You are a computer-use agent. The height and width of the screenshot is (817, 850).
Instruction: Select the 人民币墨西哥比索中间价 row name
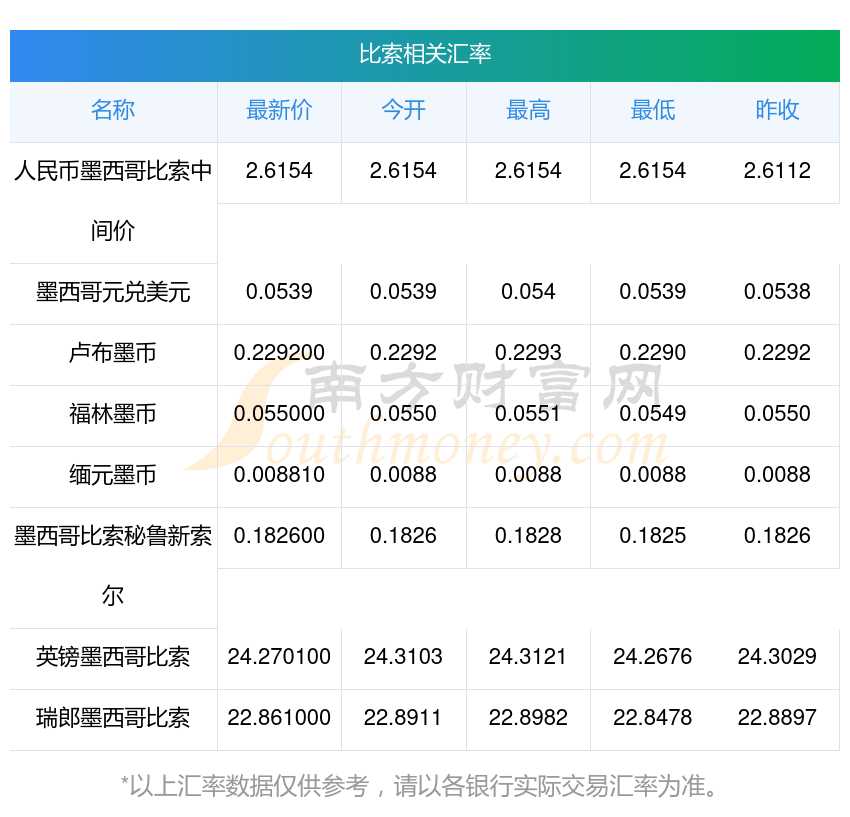point(113,200)
